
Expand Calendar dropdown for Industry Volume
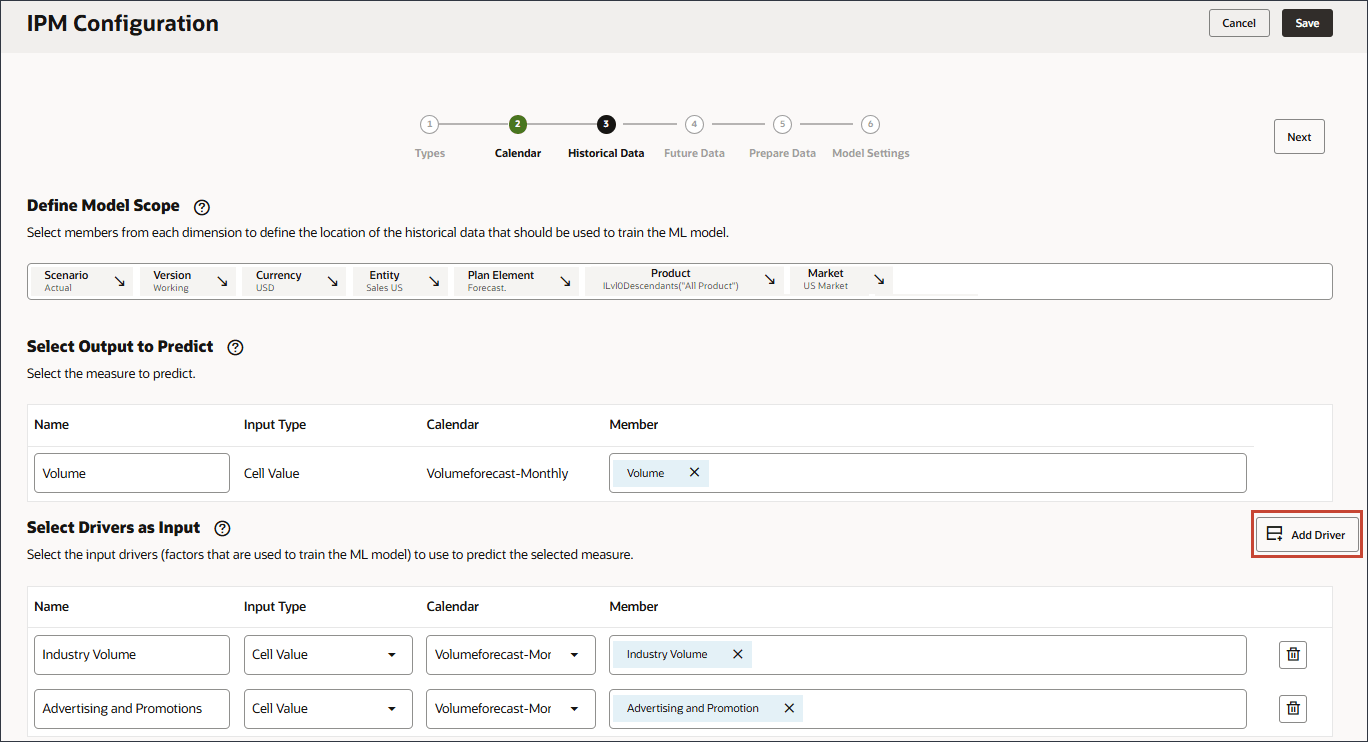(574, 655)
